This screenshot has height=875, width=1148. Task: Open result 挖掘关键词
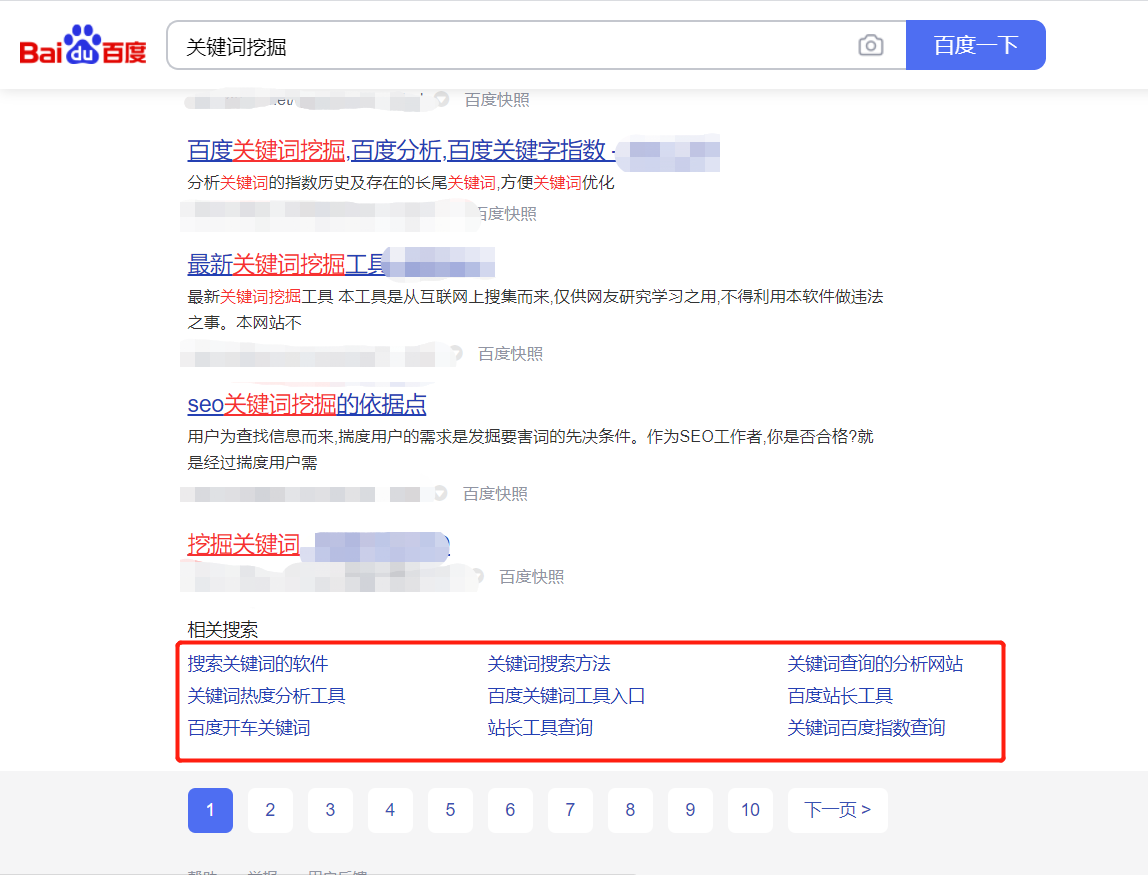click(x=244, y=545)
